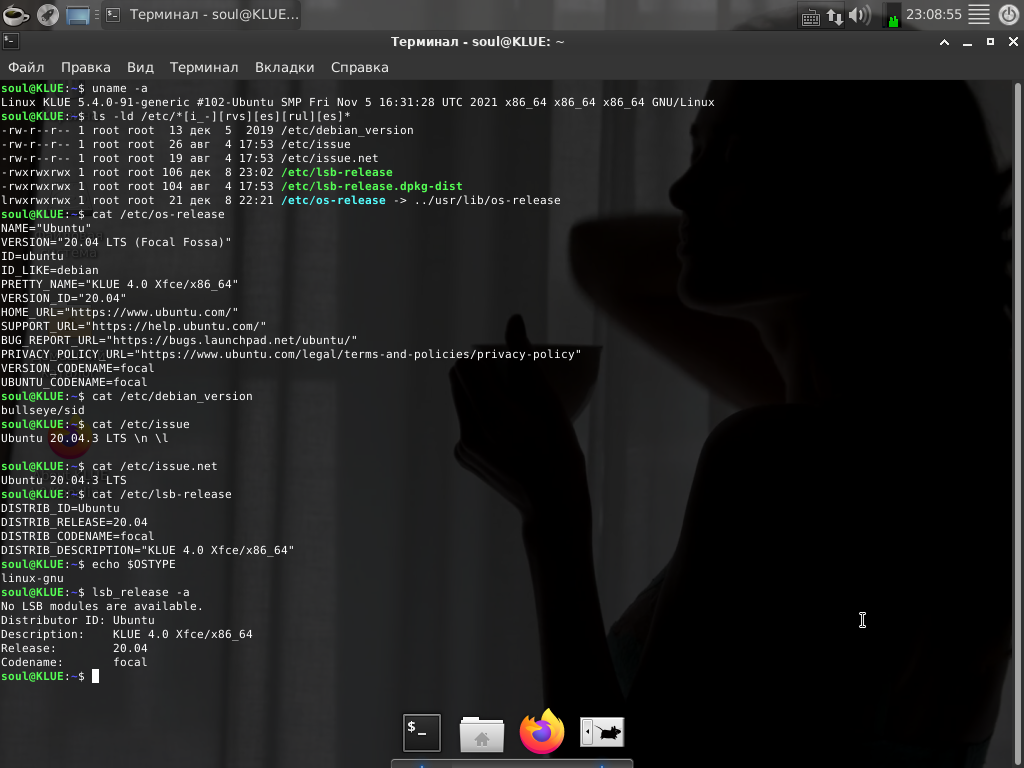Click the show desktop monitor icon
1024x768 pixels.
pos(78,14)
